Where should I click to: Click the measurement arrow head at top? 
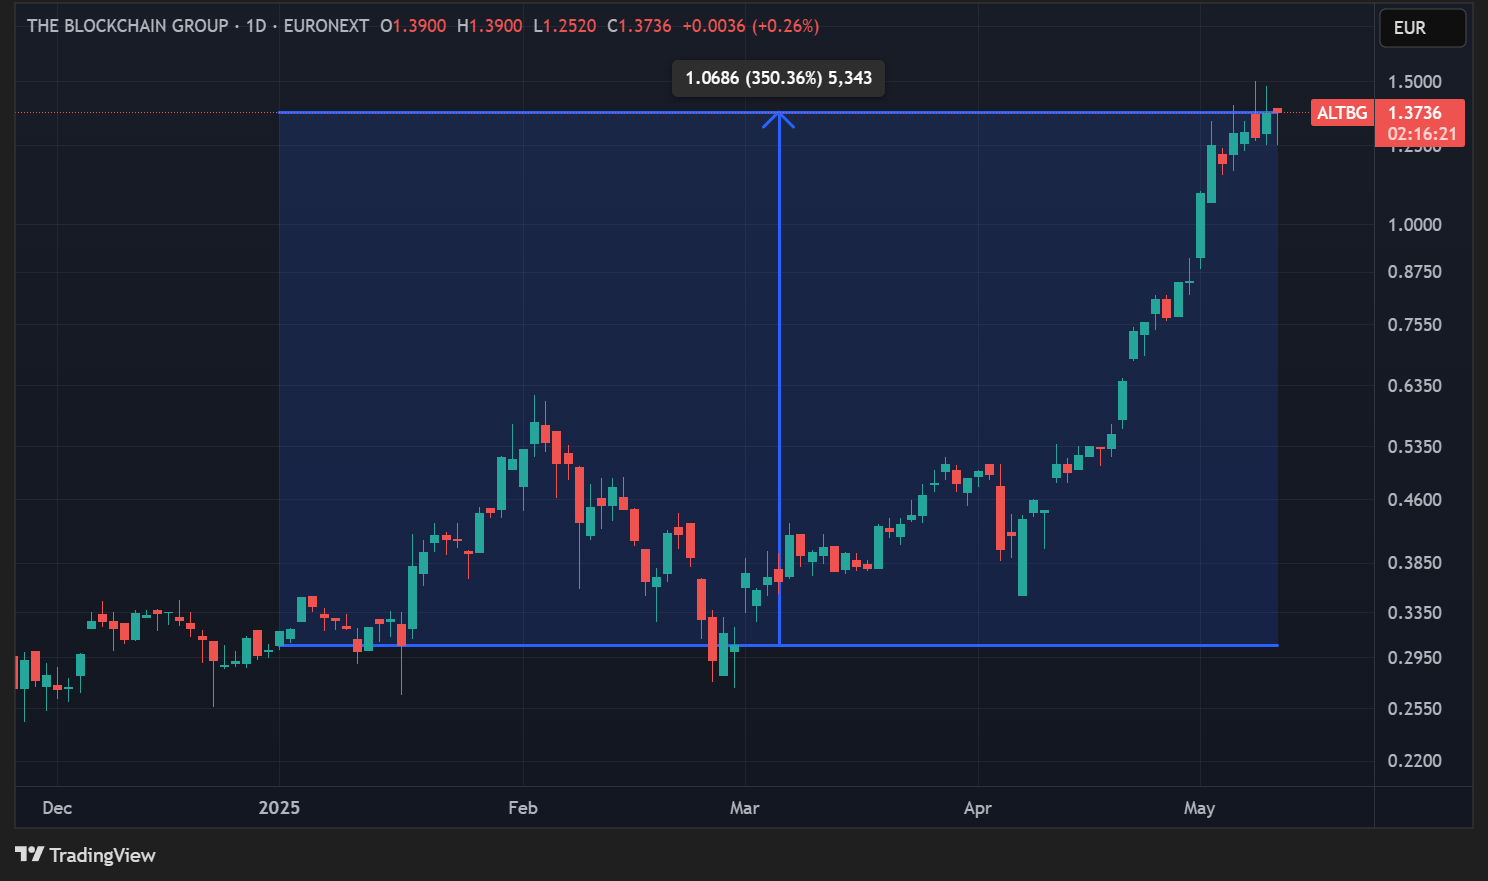(778, 118)
